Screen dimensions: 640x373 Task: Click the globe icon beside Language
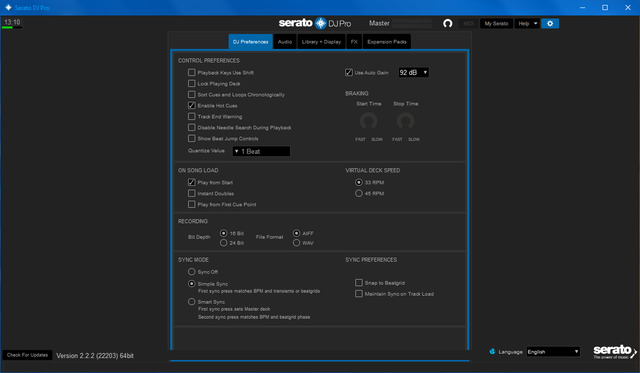pyautogui.click(x=492, y=351)
